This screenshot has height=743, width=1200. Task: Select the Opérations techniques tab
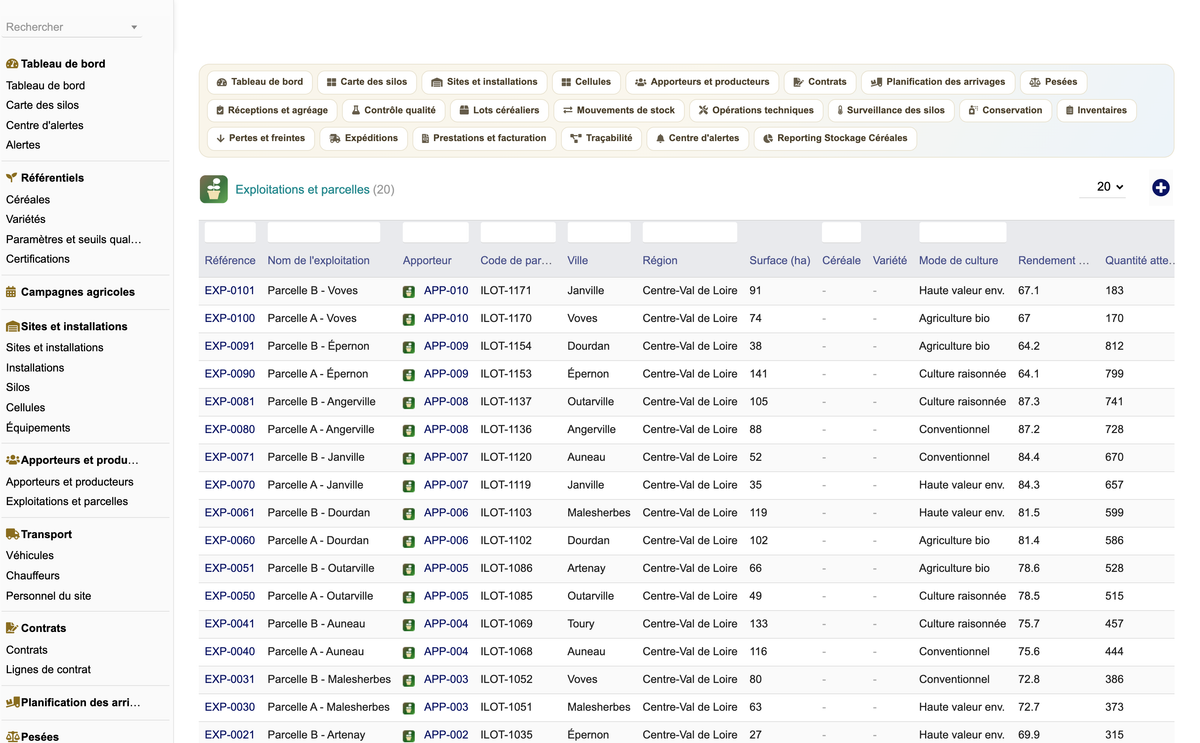click(757, 110)
